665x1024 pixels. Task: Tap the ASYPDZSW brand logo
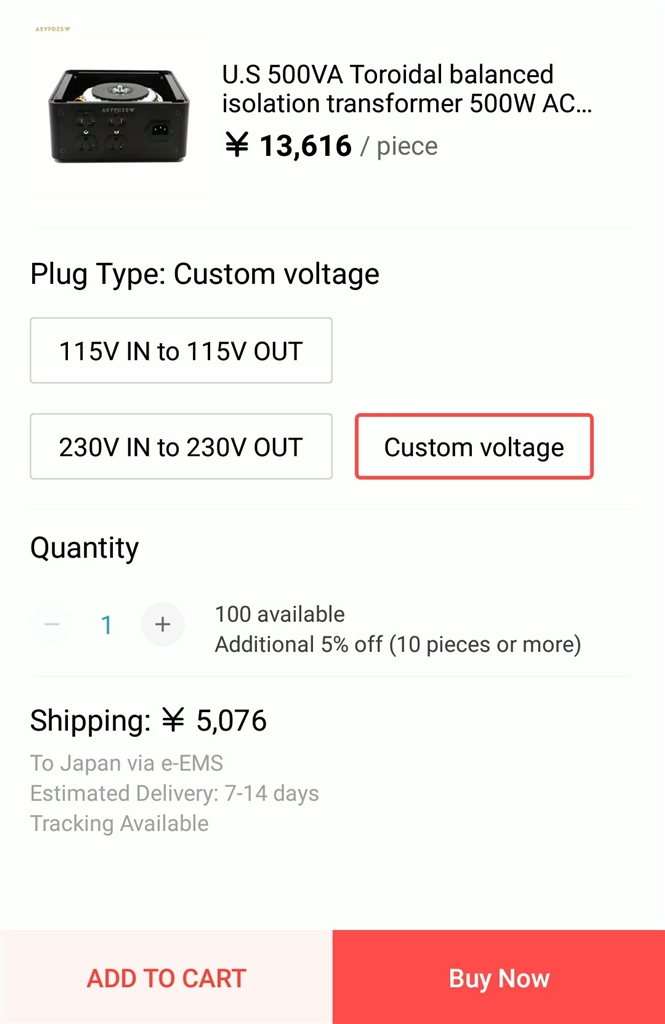coord(52,29)
